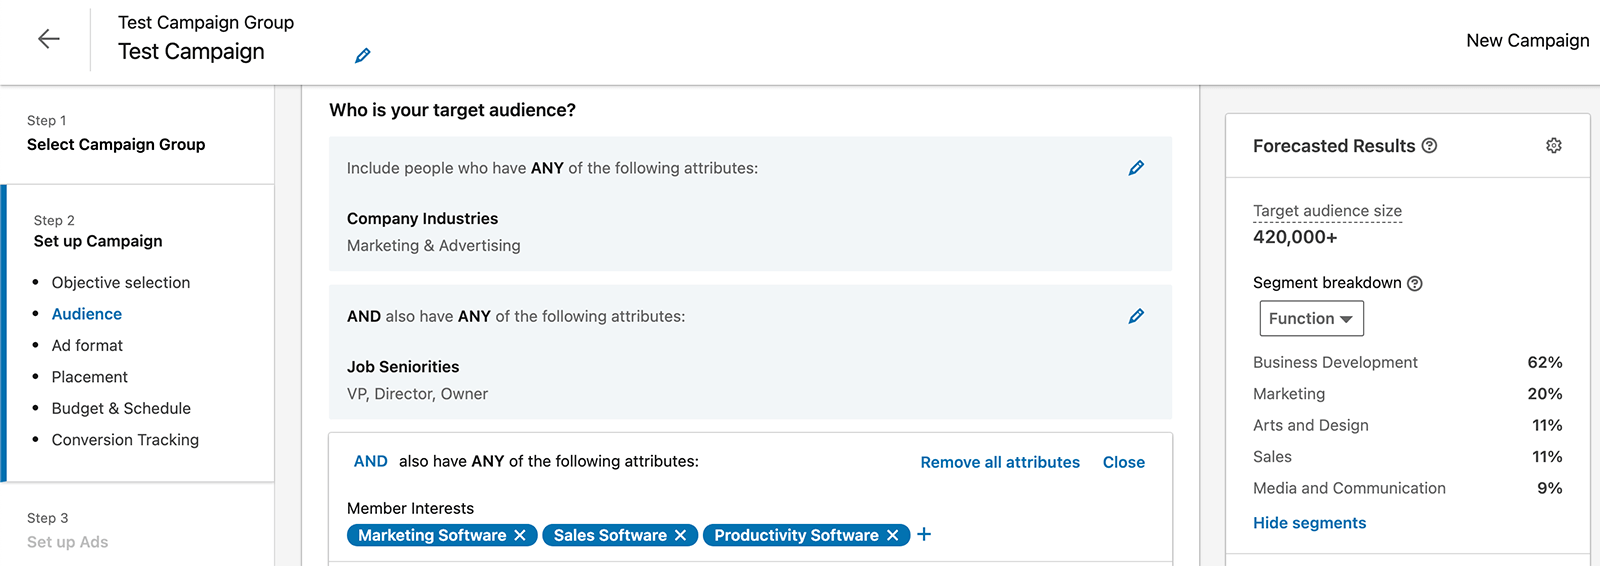
Task: Close the Member Interests attribute editor
Action: (1124, 462)
